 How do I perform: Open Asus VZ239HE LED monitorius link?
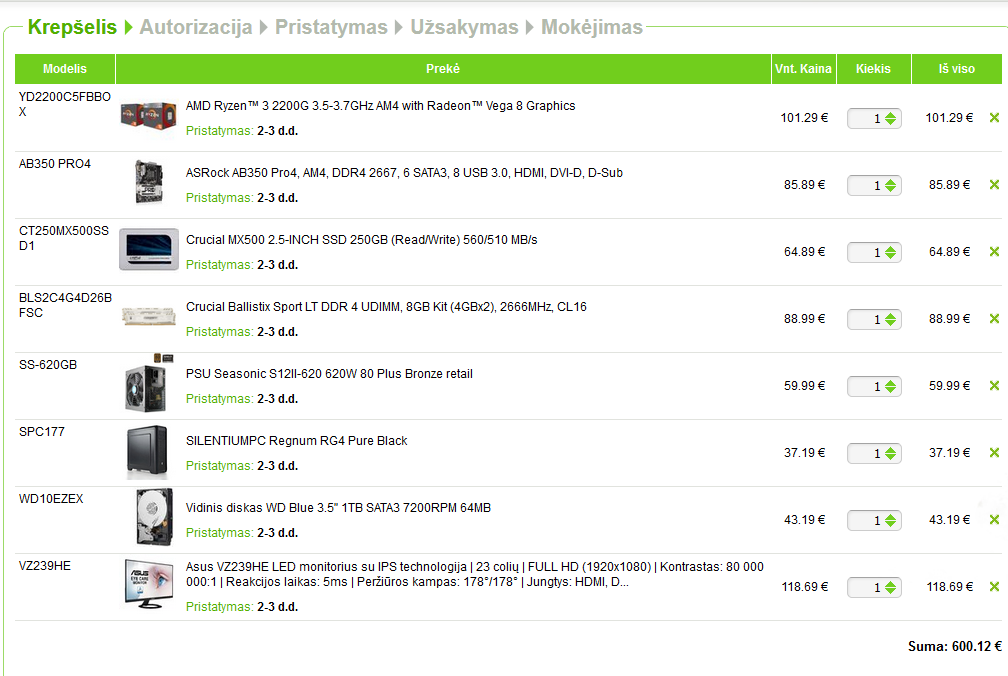click(474, 574)
